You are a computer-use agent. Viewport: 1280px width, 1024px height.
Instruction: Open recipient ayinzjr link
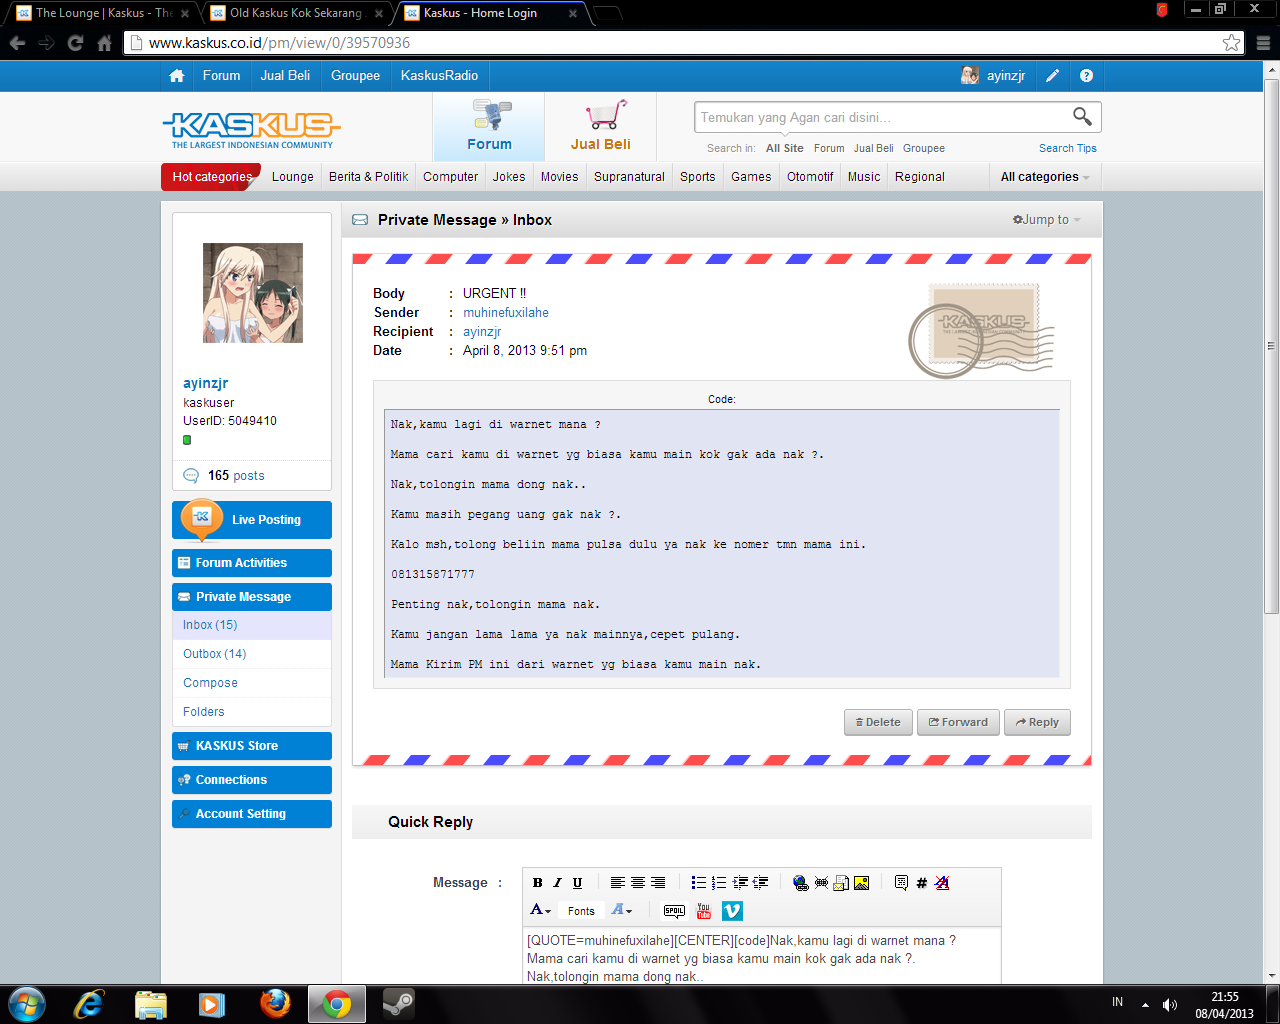[x=482, y=332]
